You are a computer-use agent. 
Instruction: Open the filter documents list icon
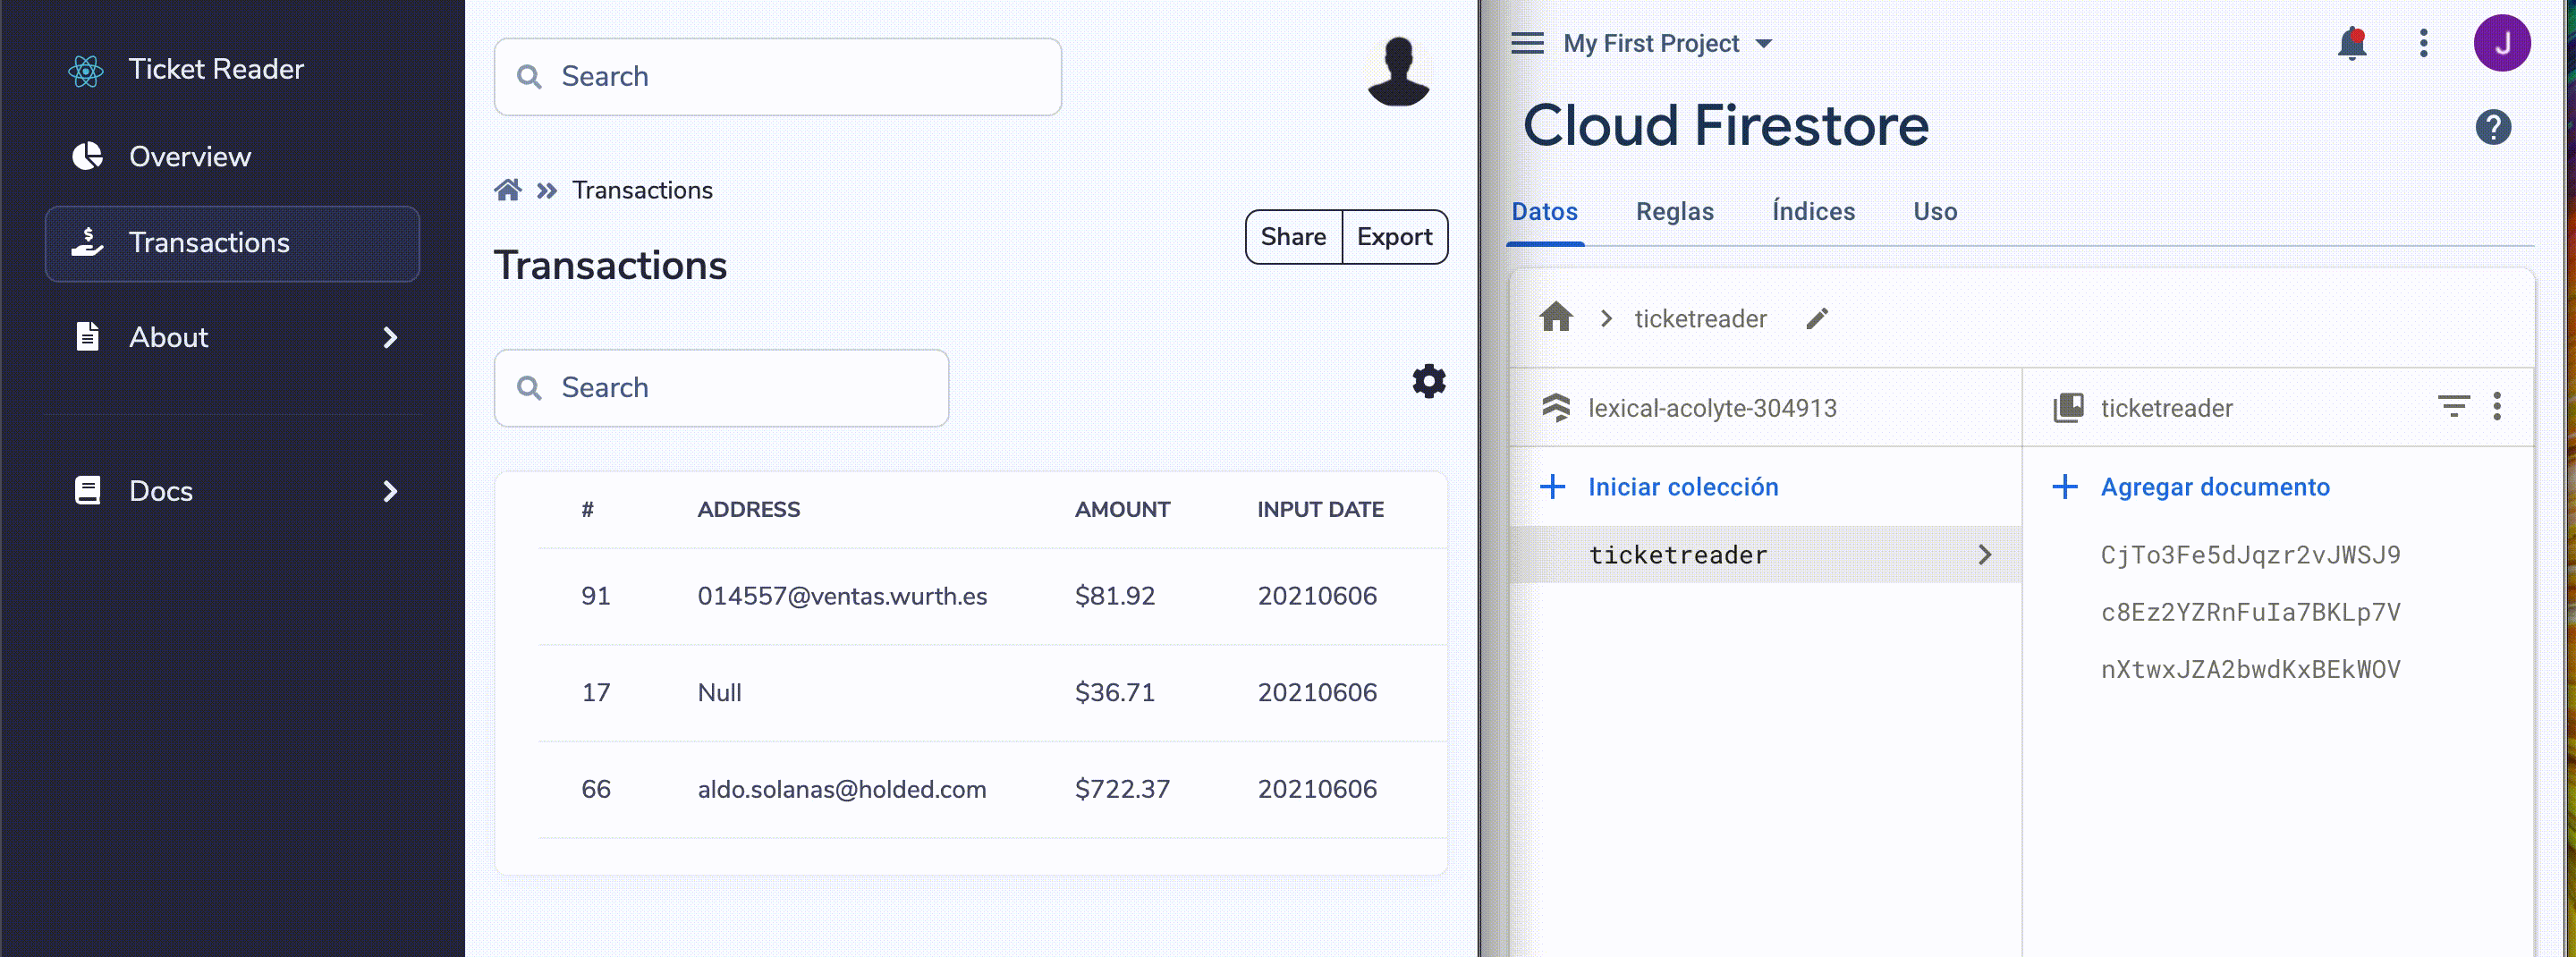2453,407
